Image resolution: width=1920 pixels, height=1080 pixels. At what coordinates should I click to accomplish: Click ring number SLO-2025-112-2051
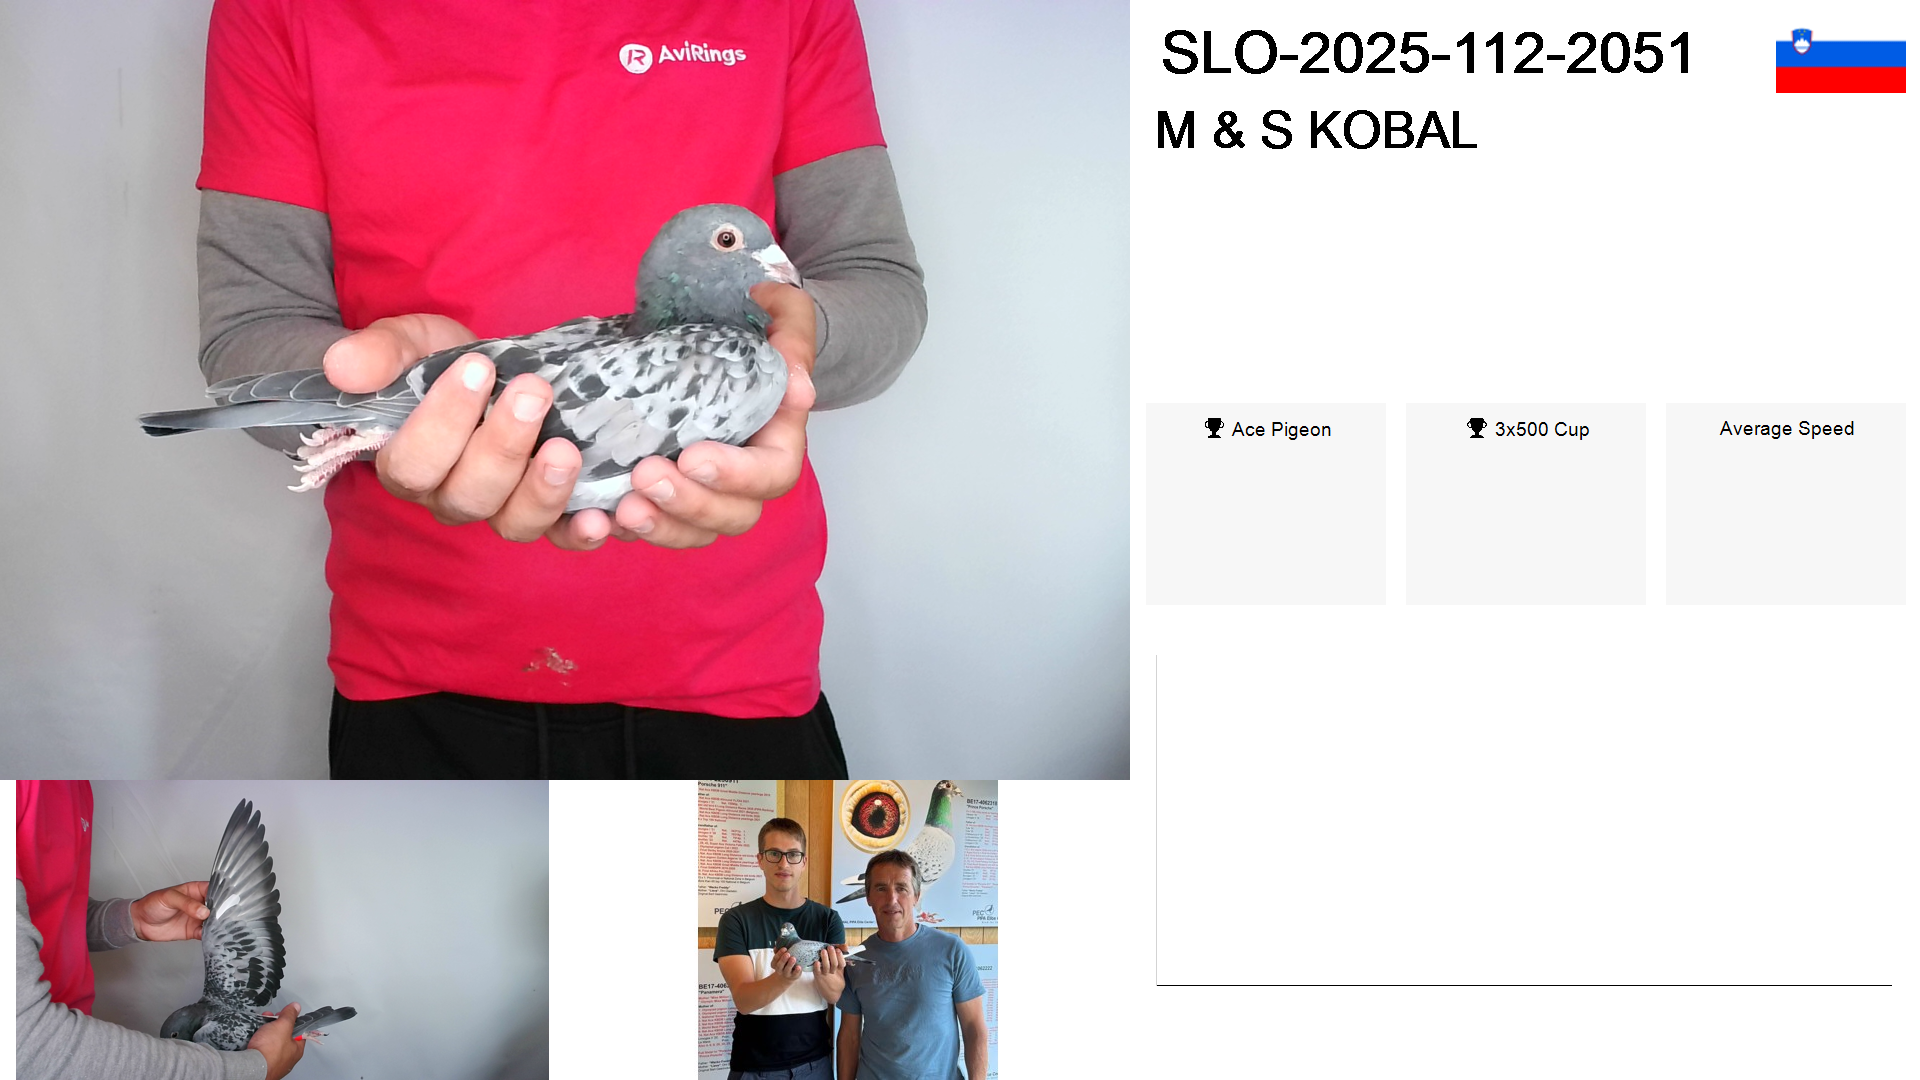coord(1427,53)
